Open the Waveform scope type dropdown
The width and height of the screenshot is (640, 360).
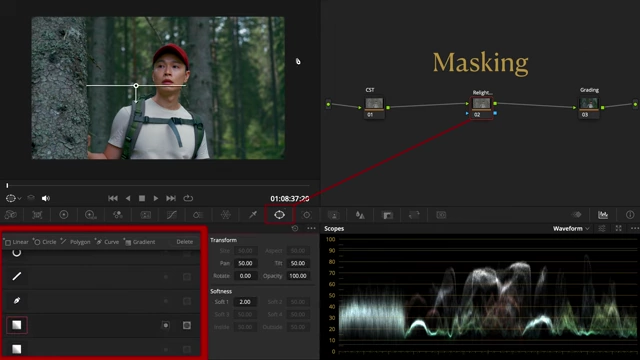tap(571, 229)
